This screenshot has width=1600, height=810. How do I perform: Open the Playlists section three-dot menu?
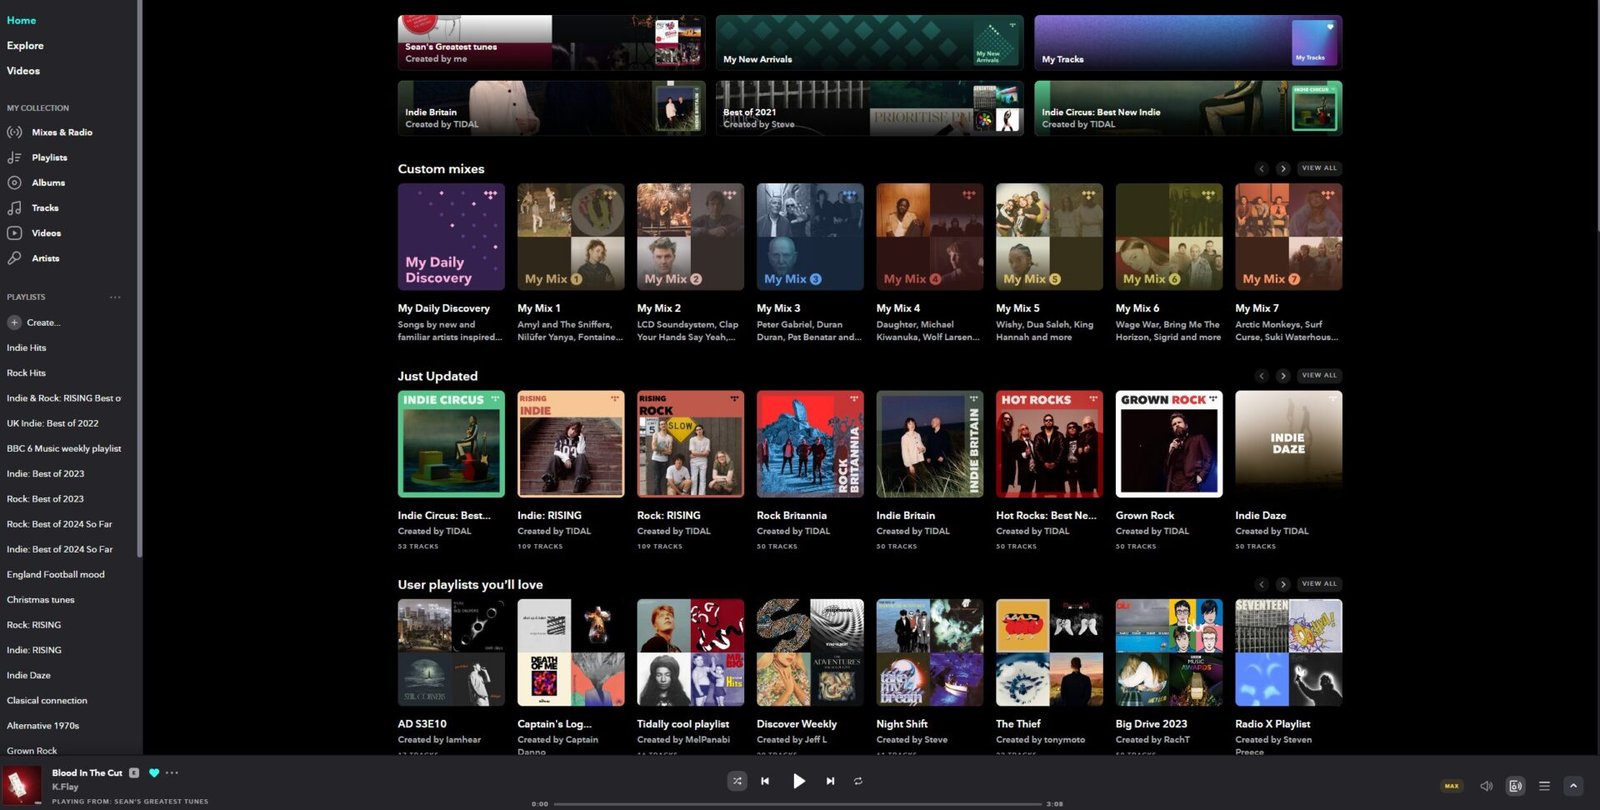[115, 297]
